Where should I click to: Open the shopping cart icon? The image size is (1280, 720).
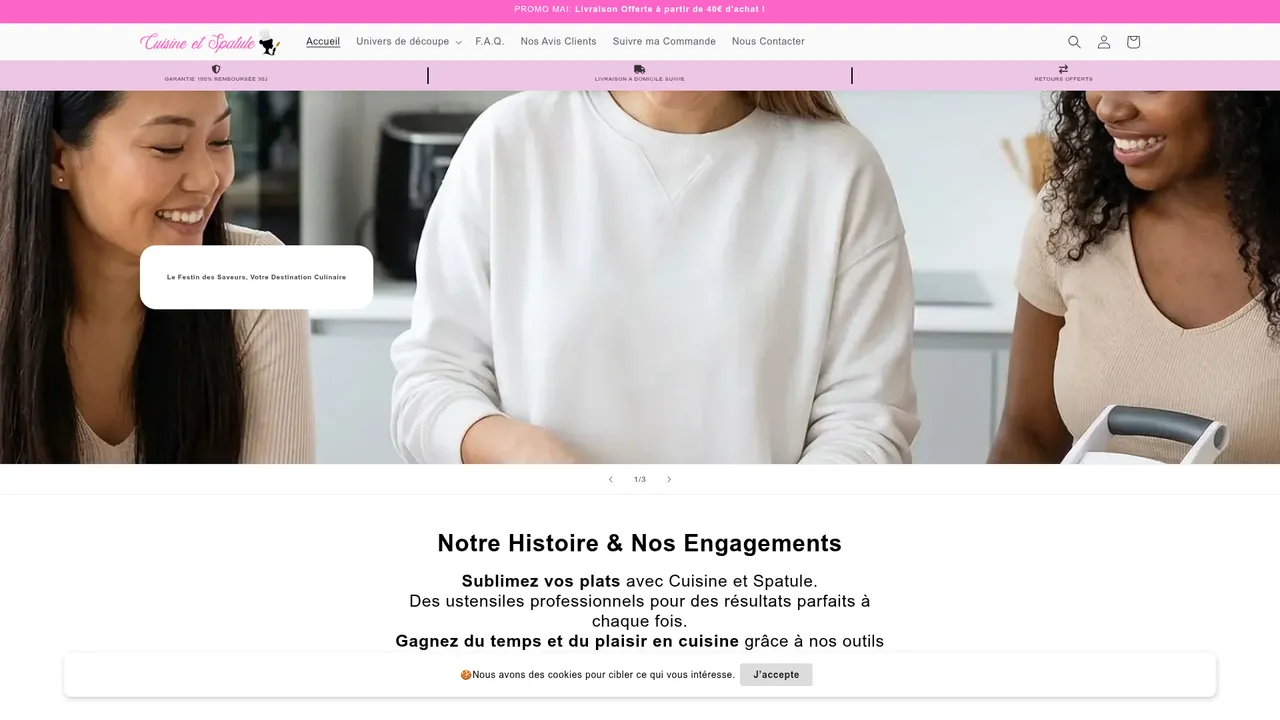(x=1133, y=42)
